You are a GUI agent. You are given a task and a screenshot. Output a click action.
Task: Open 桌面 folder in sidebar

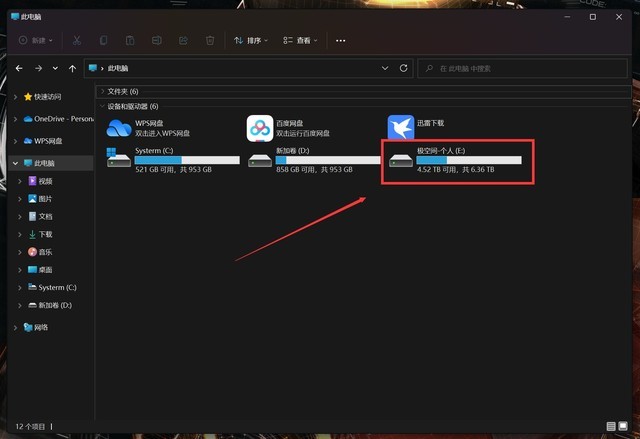(40, 270)
